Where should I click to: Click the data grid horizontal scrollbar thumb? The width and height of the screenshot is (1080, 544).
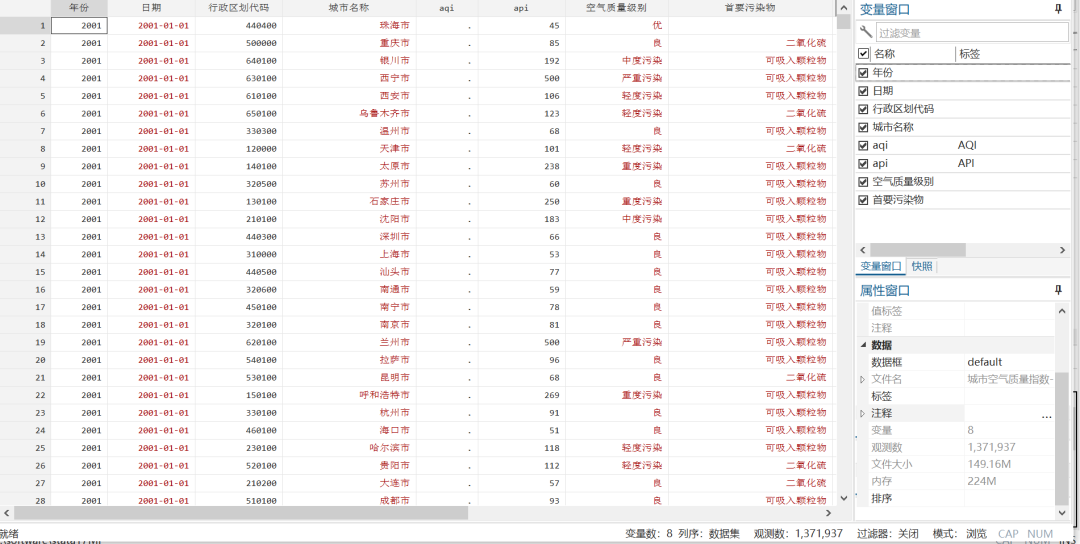(x=240, y=513)
